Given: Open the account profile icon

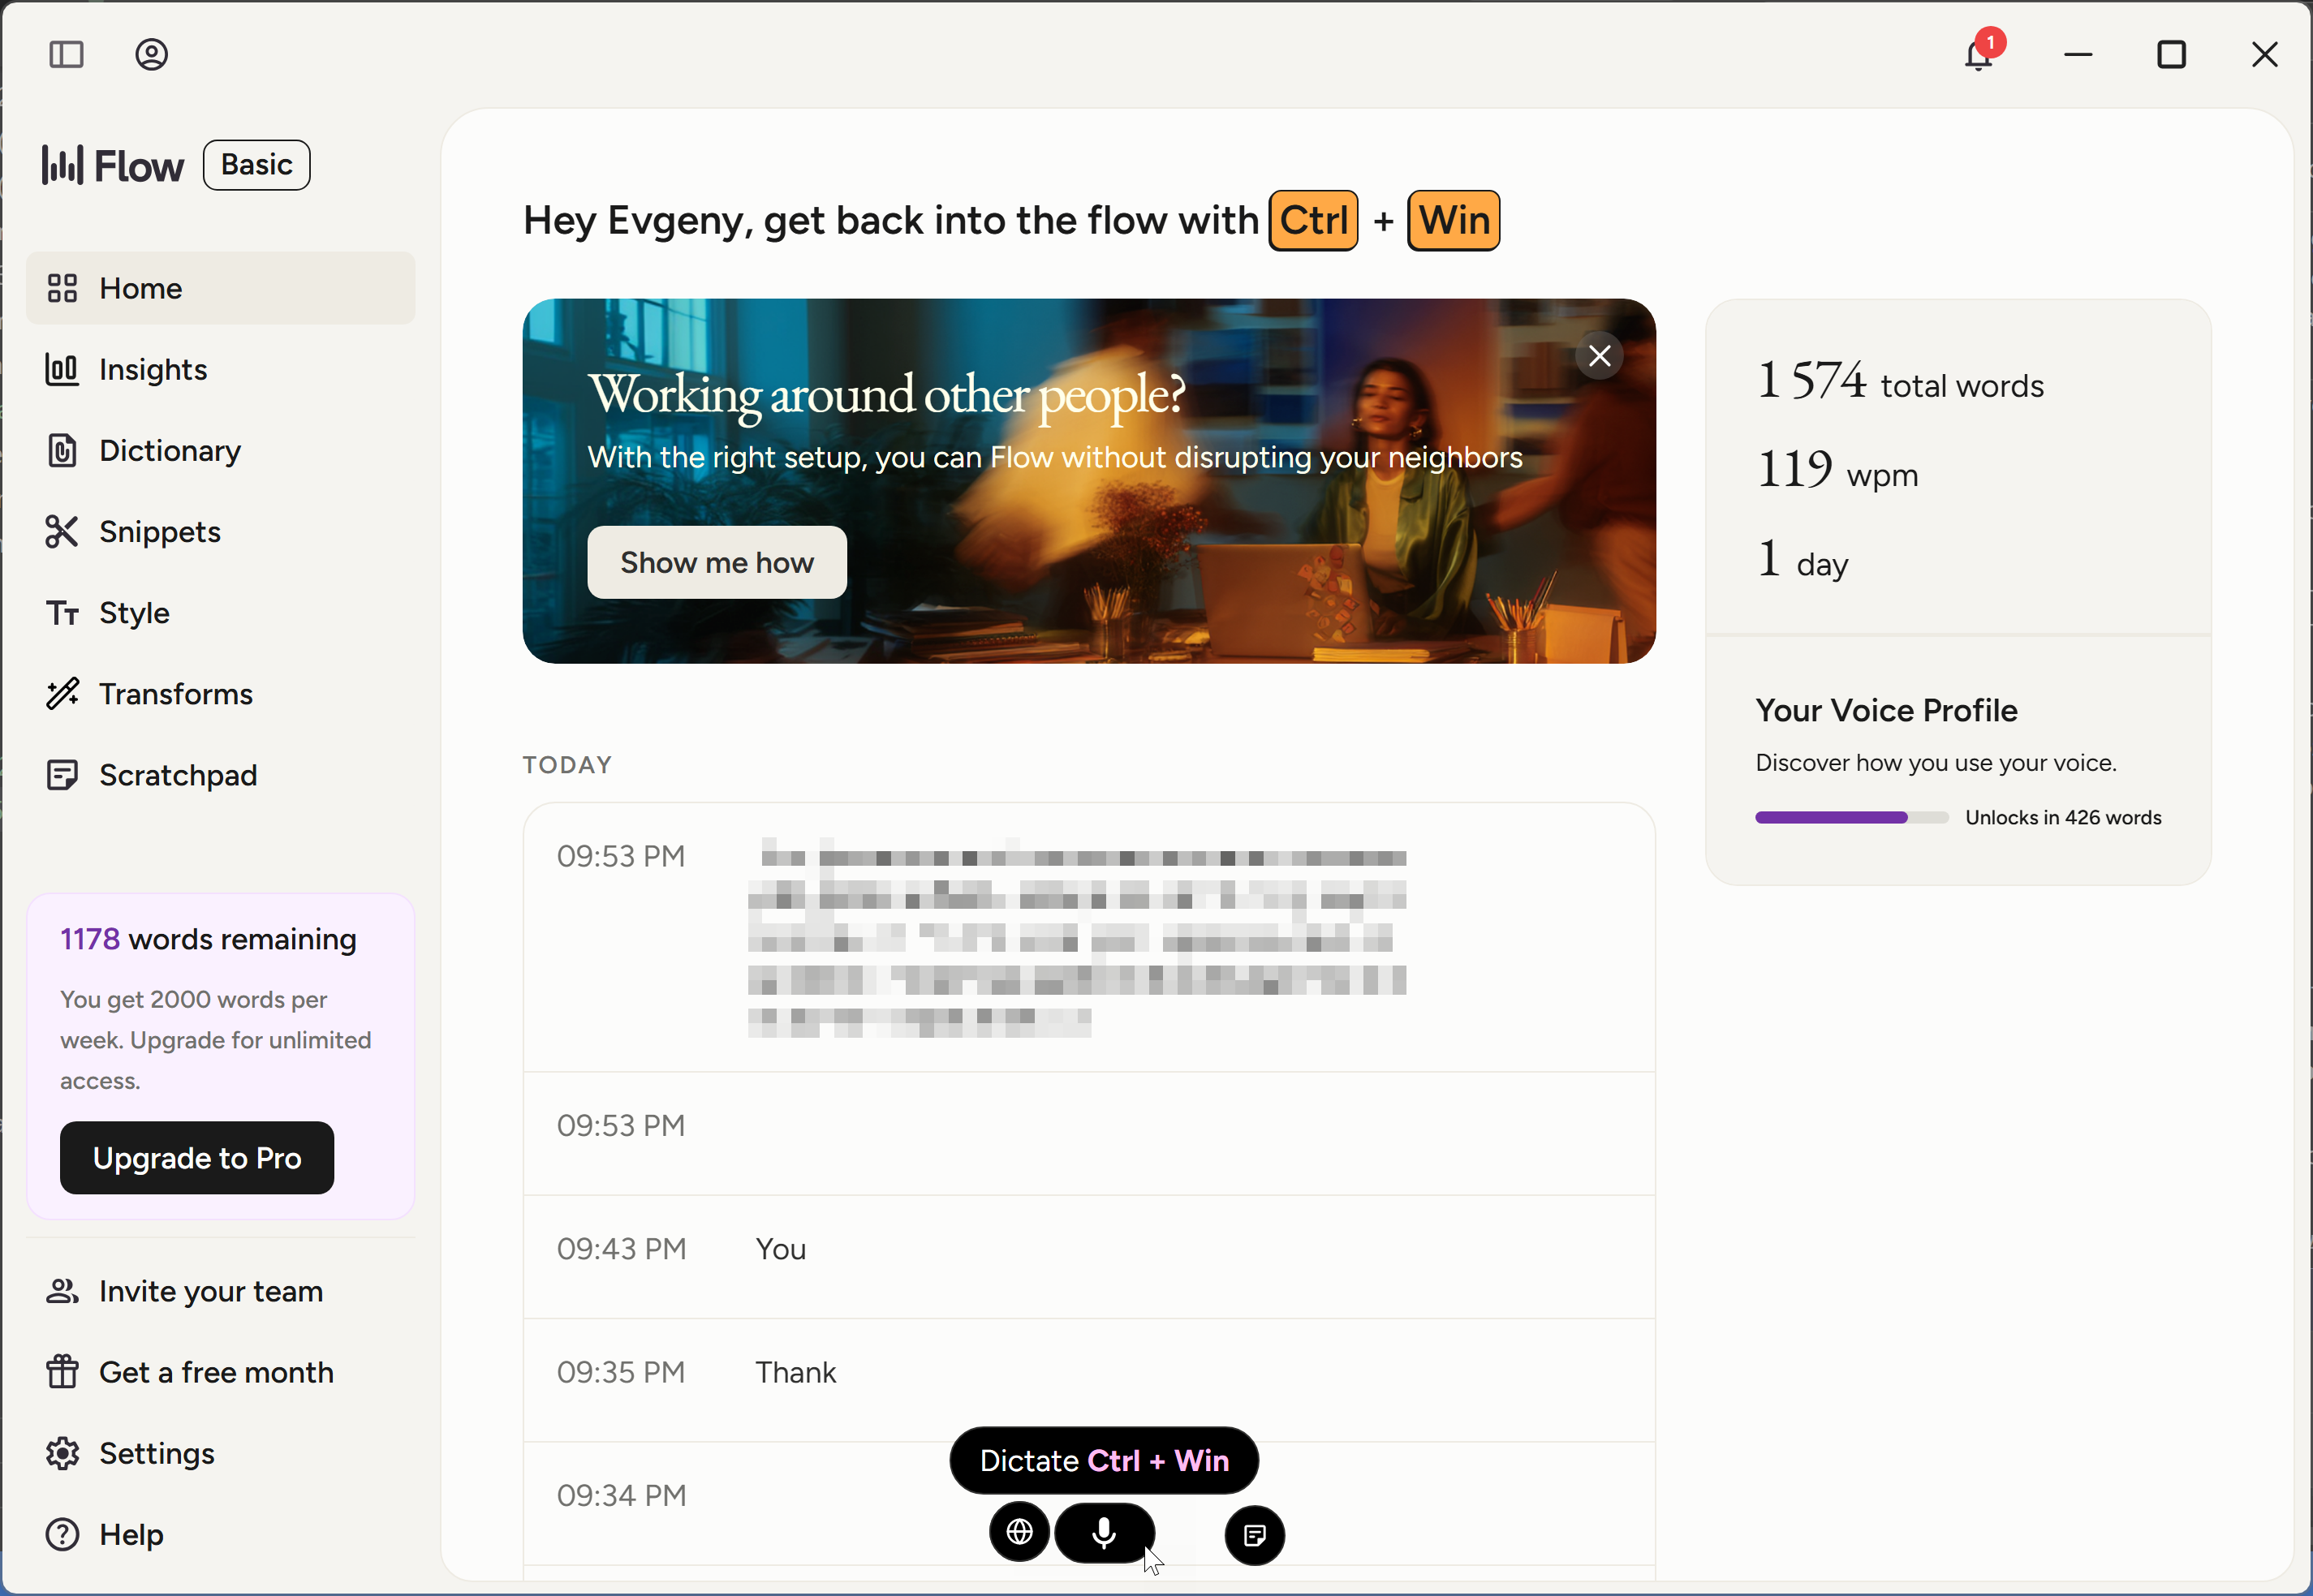Looking at the screenshot, I should (151, 54).
